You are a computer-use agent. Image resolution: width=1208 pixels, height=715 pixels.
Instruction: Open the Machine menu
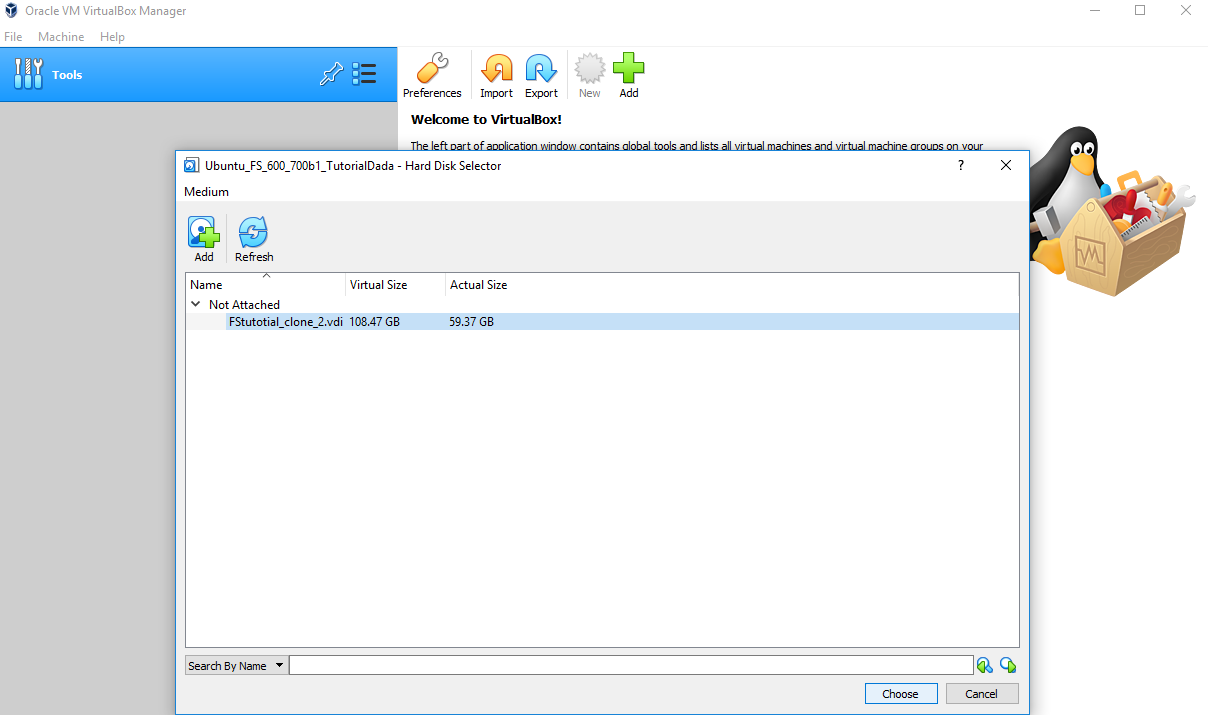point(61,37)
